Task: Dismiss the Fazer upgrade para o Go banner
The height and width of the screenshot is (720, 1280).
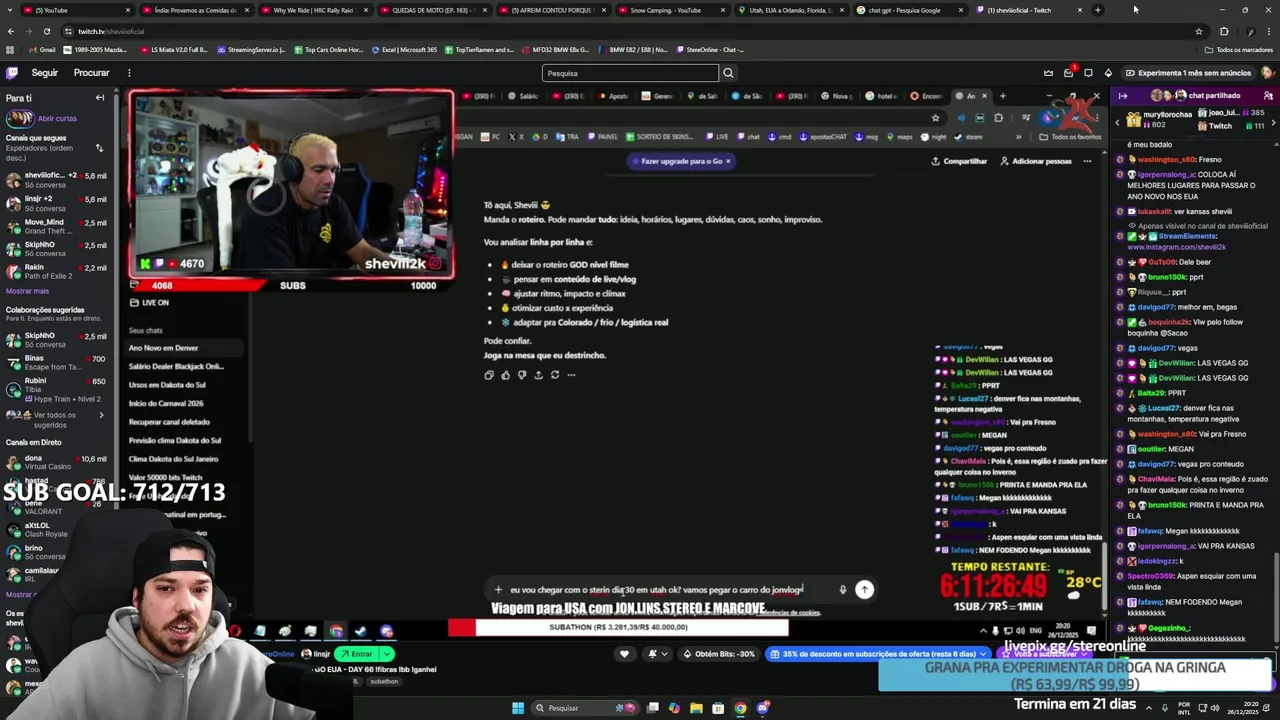Action: 728,161
